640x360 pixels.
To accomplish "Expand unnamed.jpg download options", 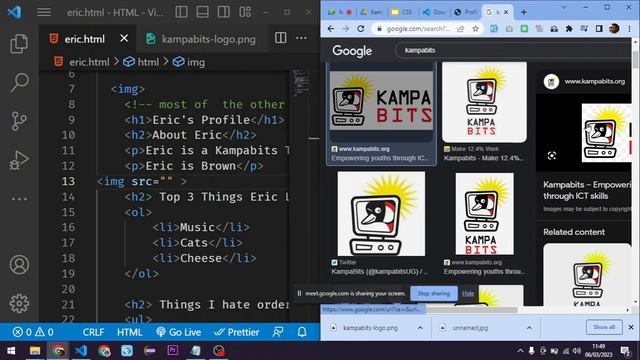I will 529,328.
